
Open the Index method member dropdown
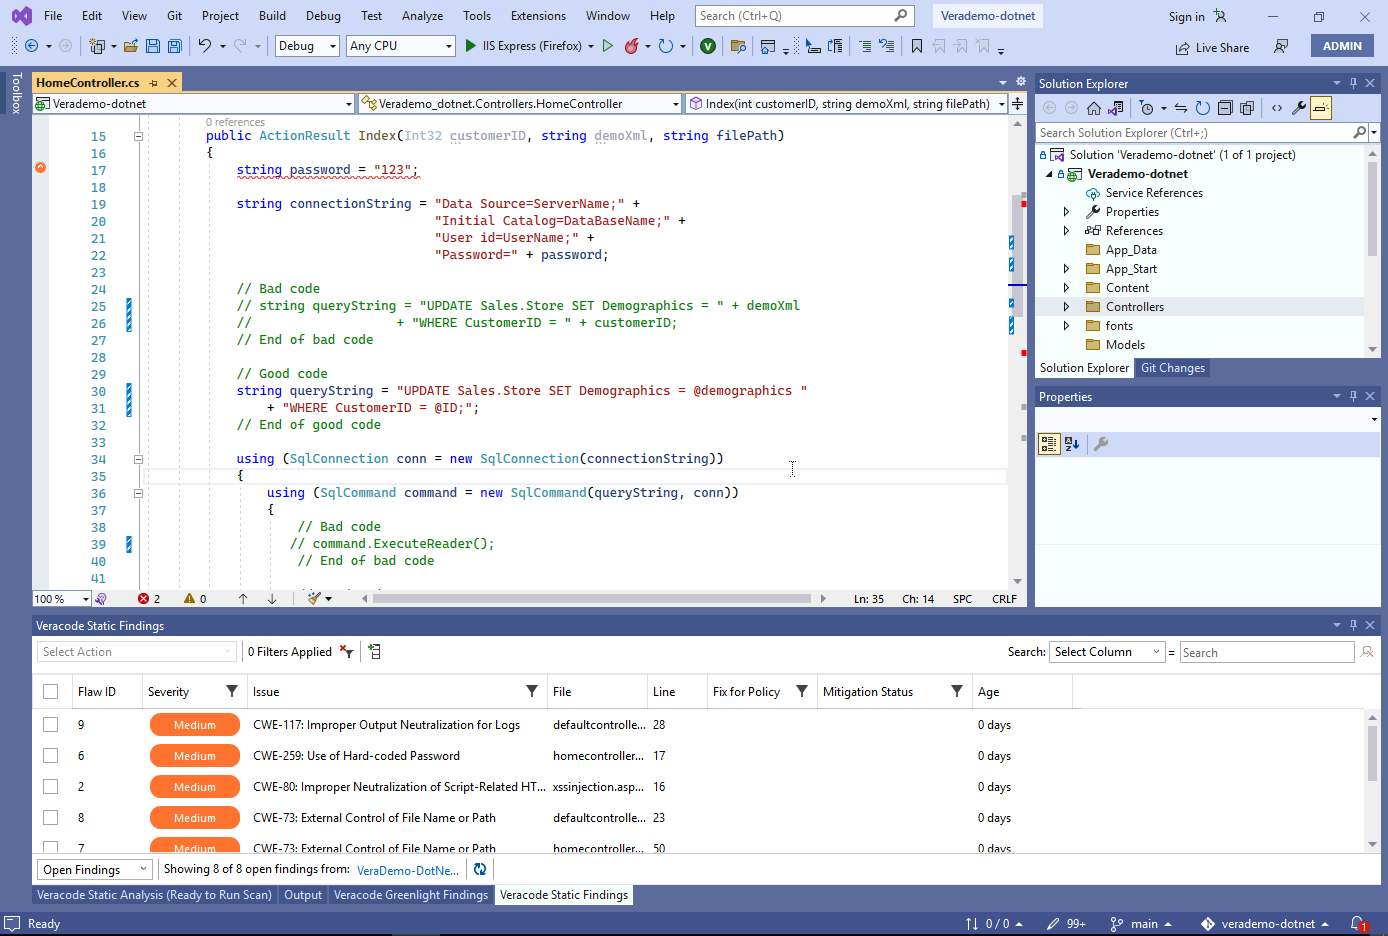pyautogui.click(x=848, y=103)
